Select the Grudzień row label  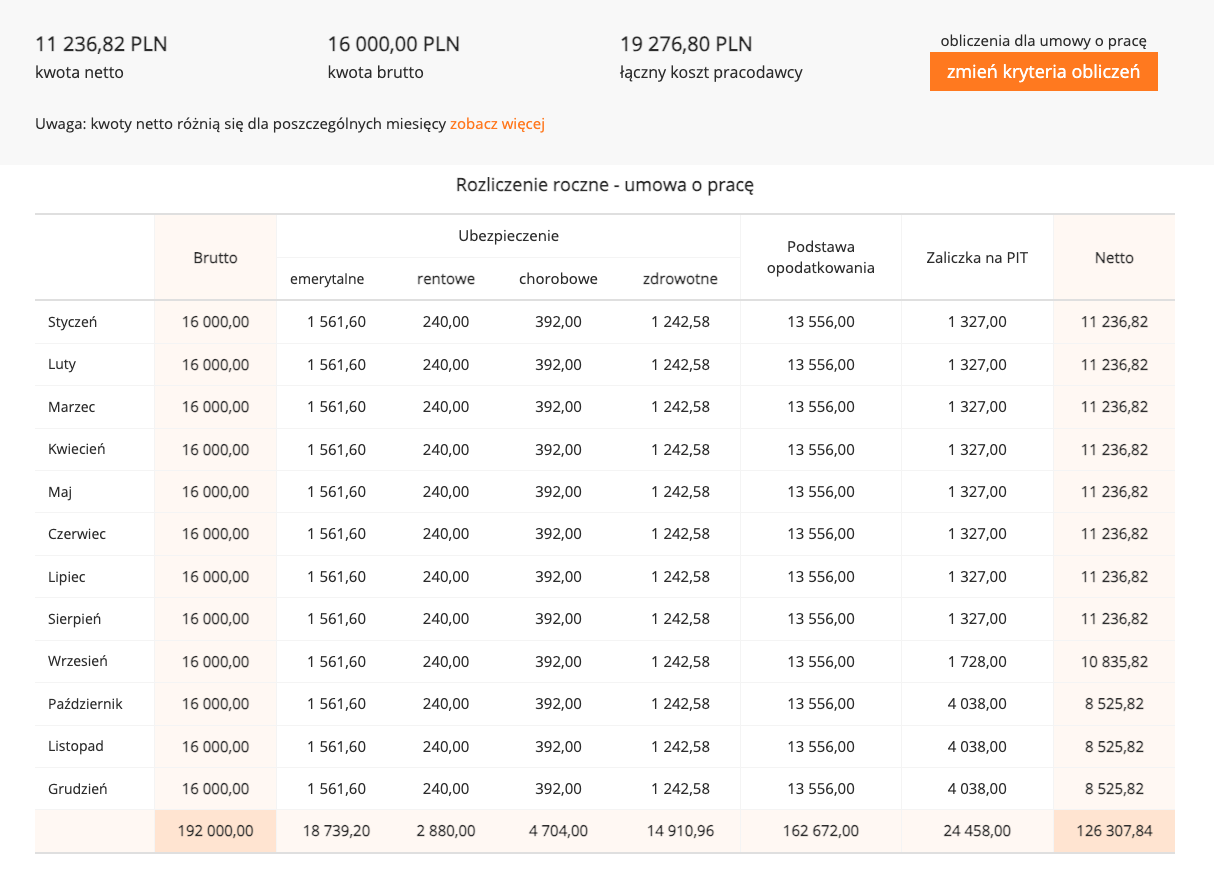click(x=77, y=788)
